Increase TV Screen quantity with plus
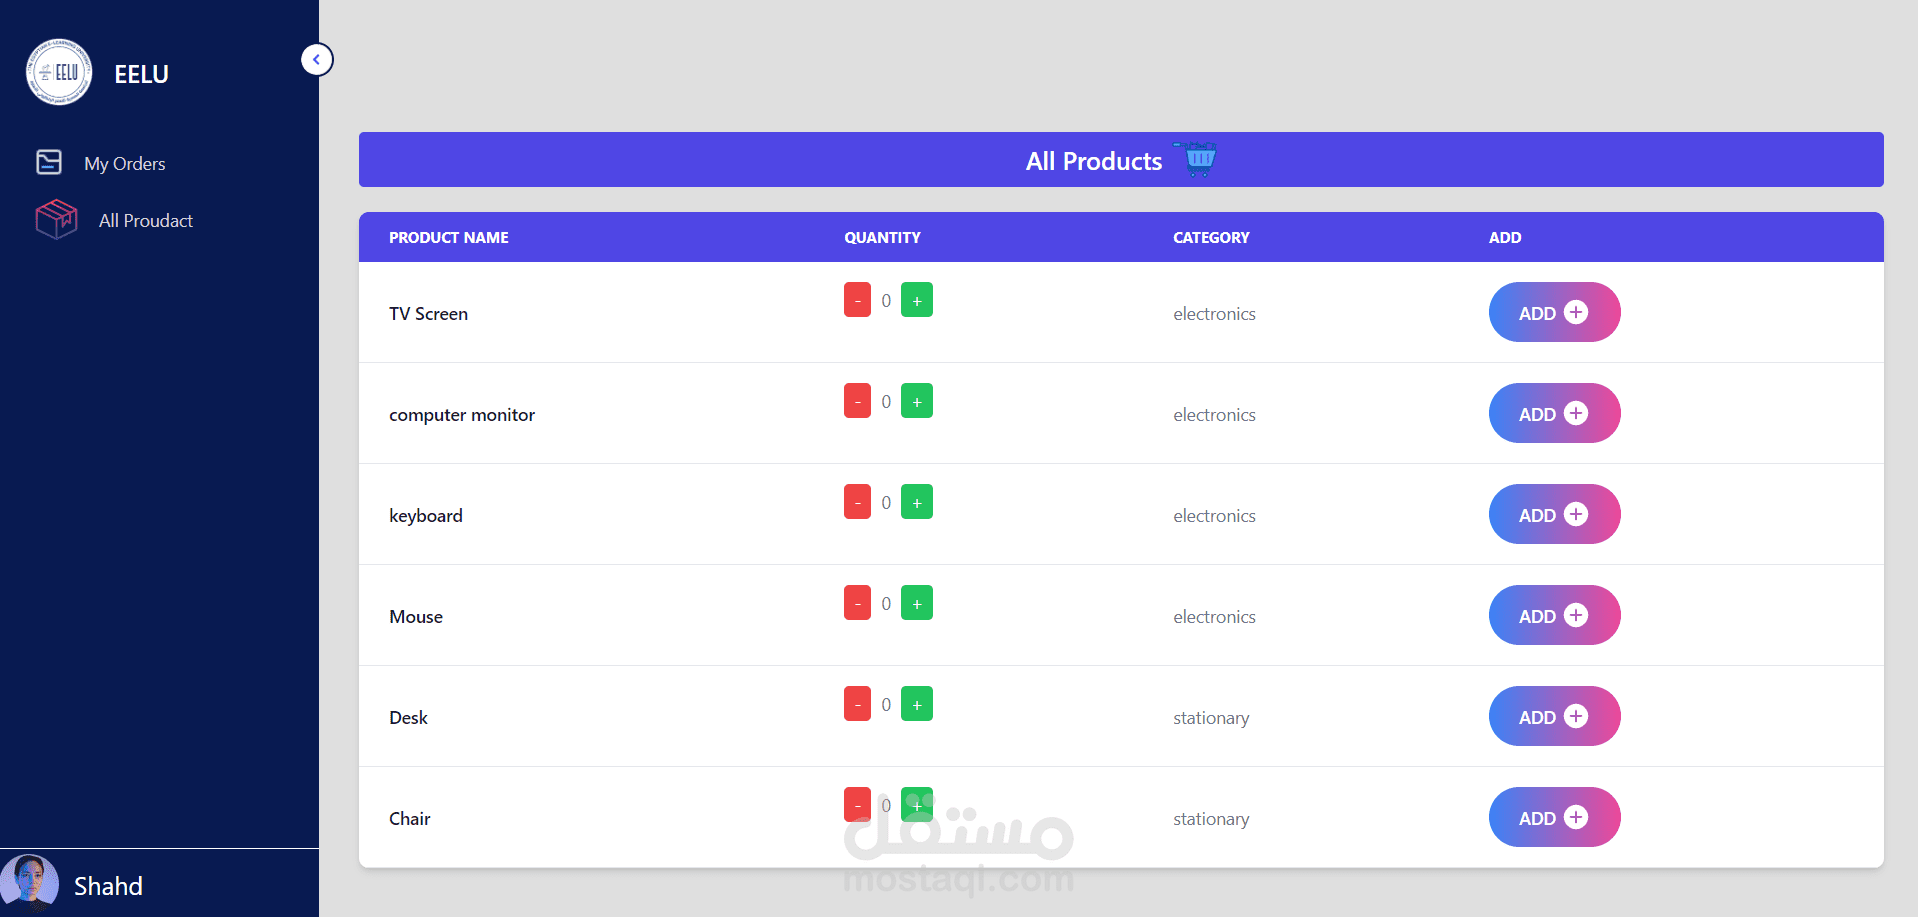 tap(916, 300)
